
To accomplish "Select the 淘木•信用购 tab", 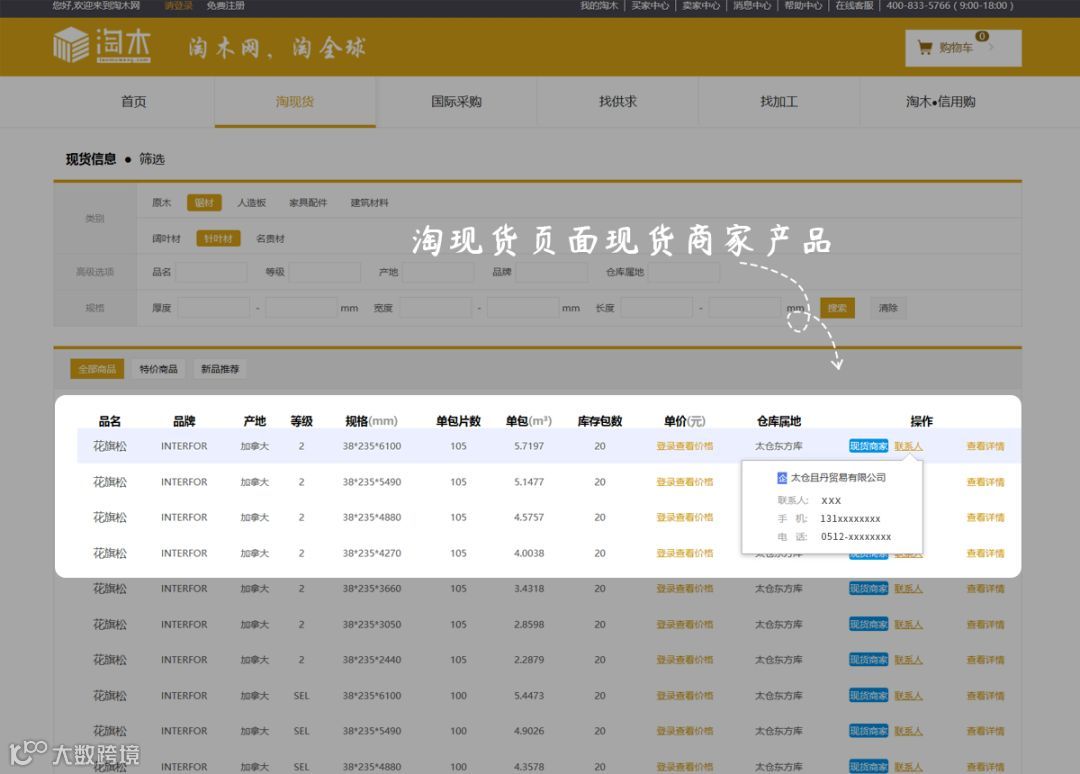I will pos(940,102).
